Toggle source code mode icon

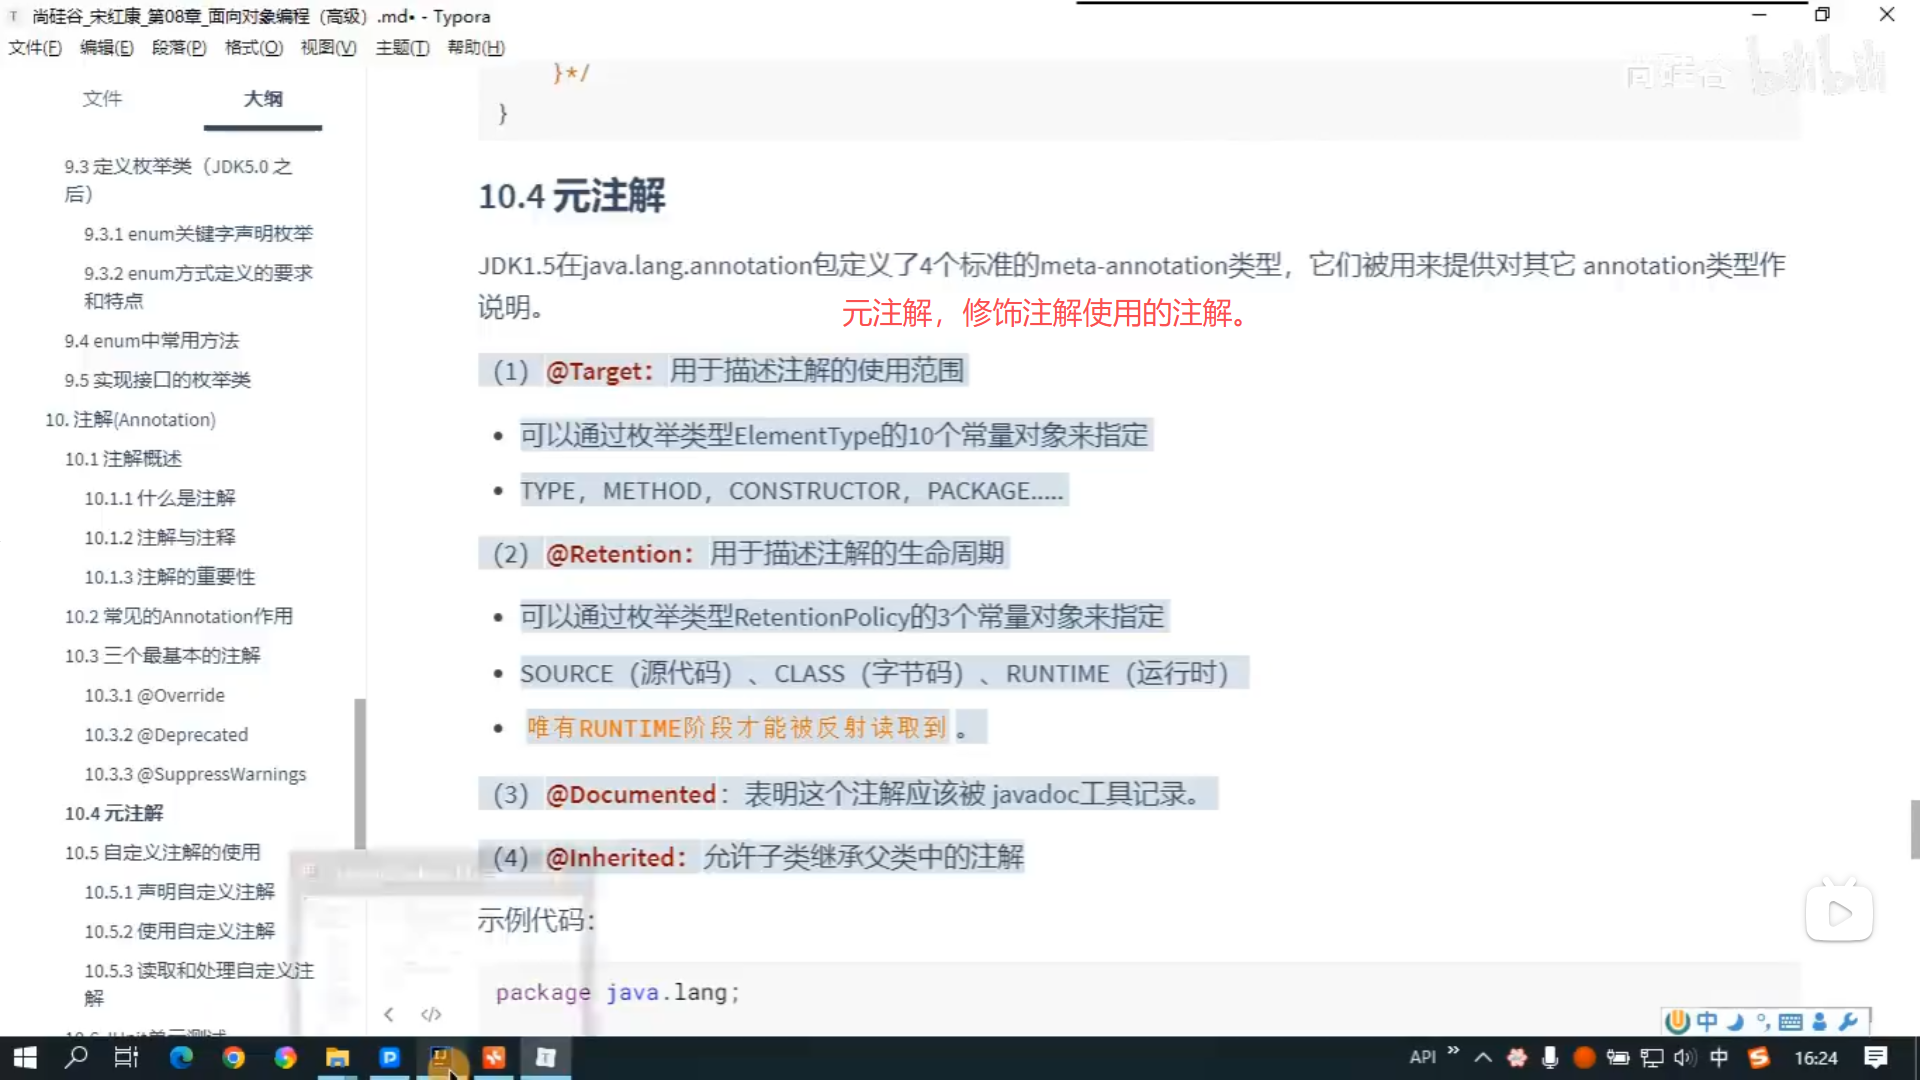[x=431, y=1014]
